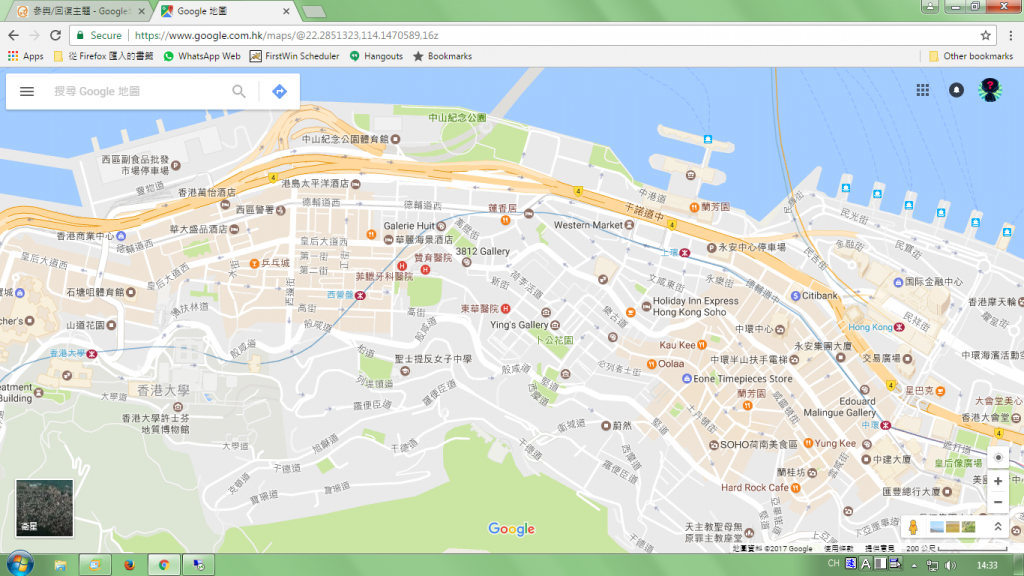Open Google notifications bell
1024x576 pixels.
click(956, 90)
